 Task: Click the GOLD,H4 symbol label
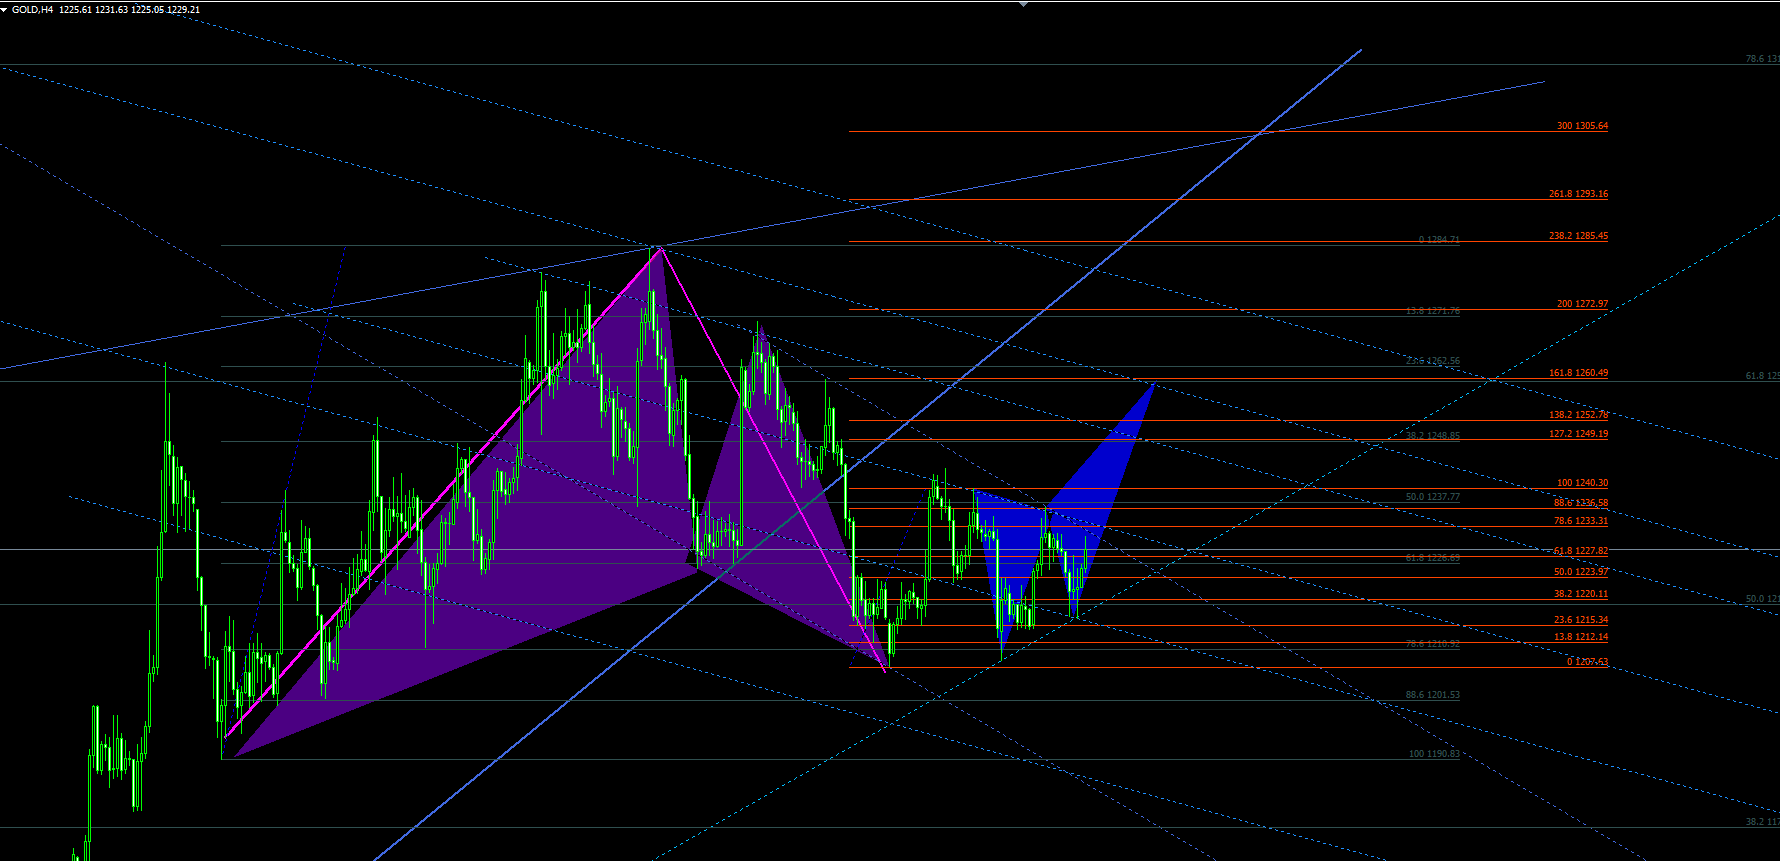tap(33, 10)
